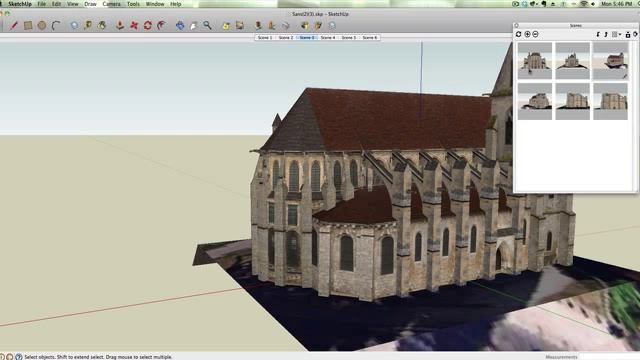
Task: Switch to the Scene 4 tab
Action: click(x=328, y=38)
